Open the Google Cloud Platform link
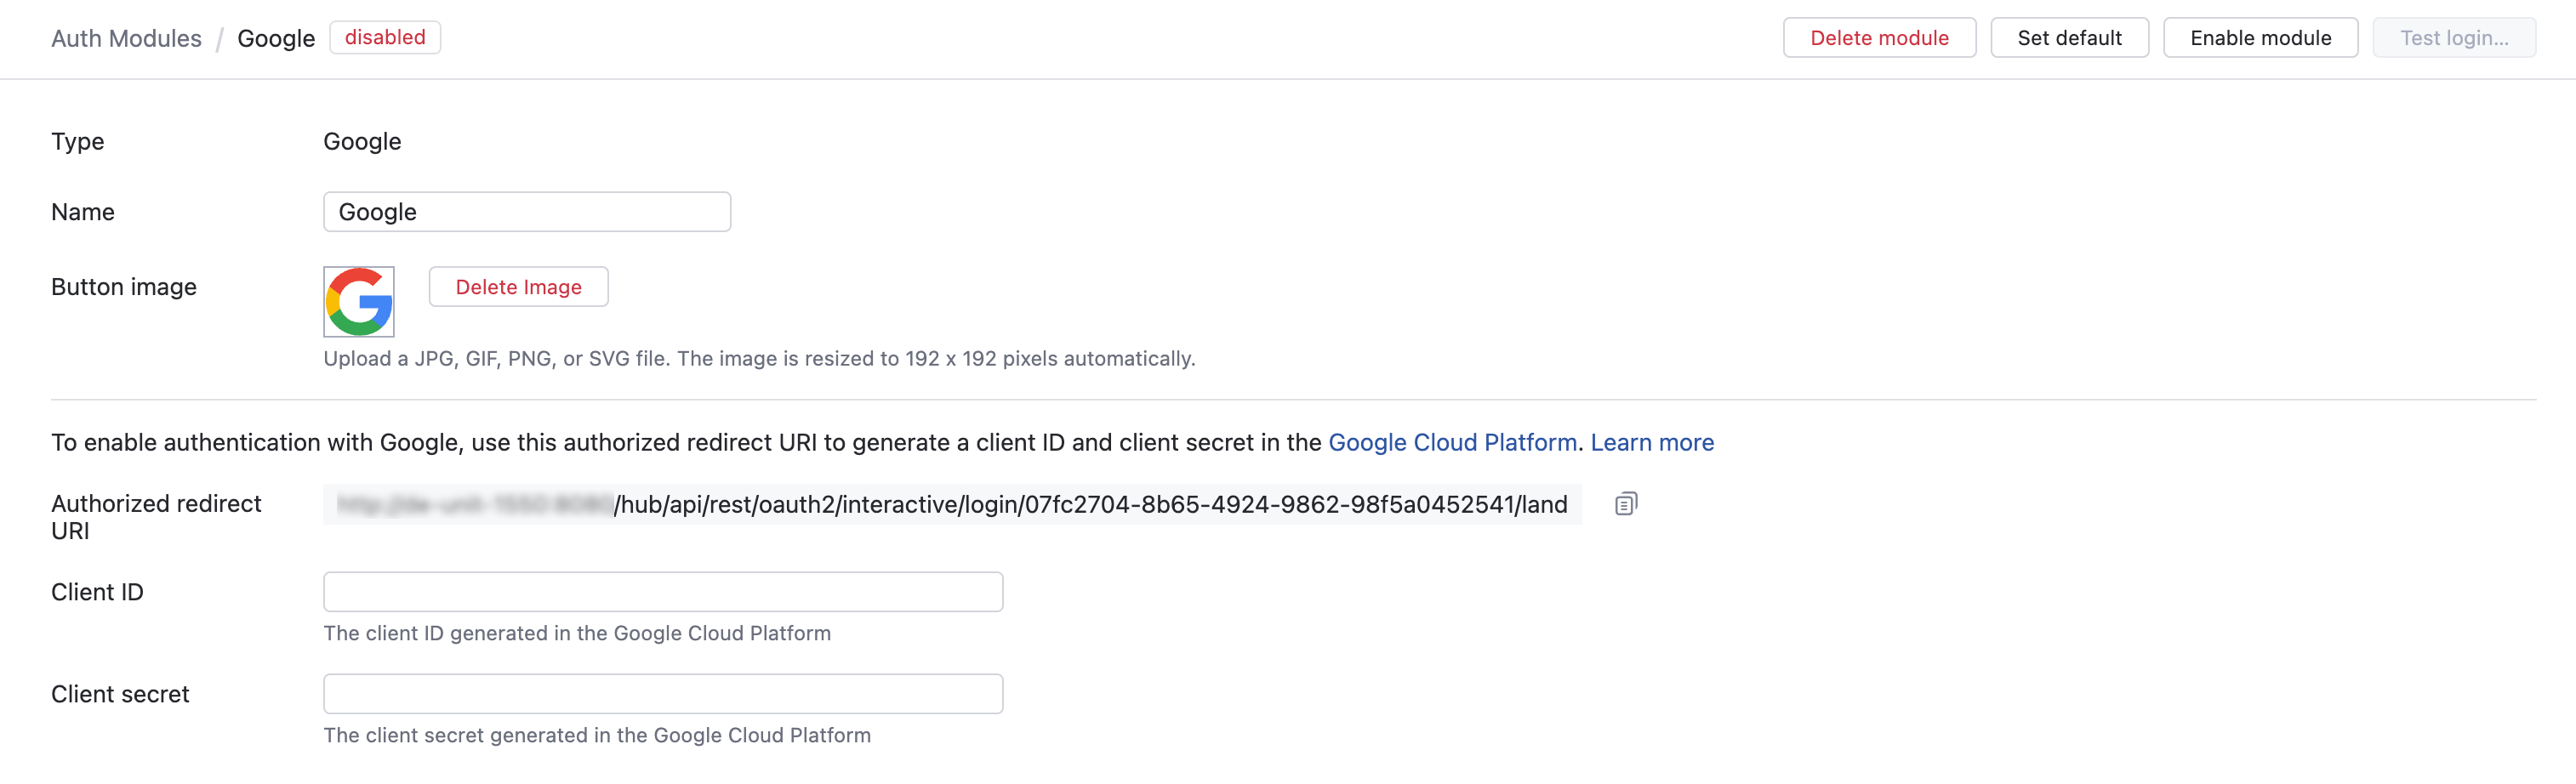The width and height of the screenshot is (2576, 784). pyautogui.click(x=1452, y=442)
